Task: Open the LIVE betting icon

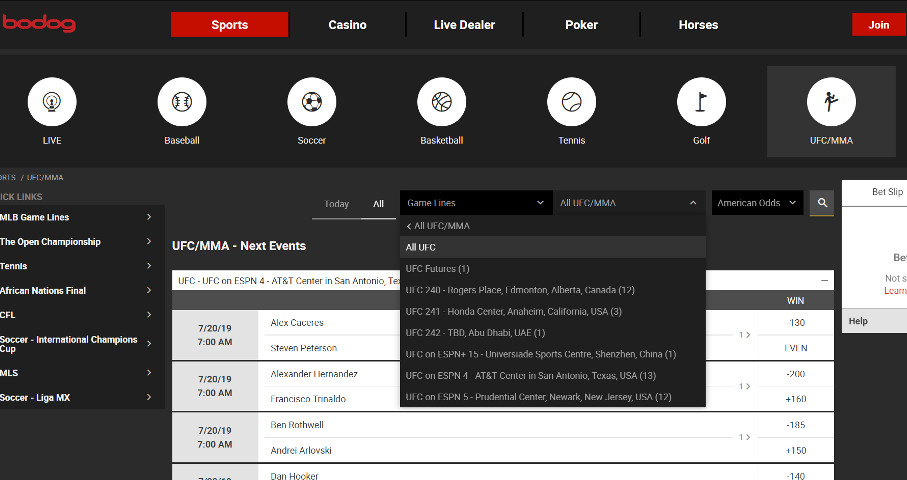Action: coord(52,102)
